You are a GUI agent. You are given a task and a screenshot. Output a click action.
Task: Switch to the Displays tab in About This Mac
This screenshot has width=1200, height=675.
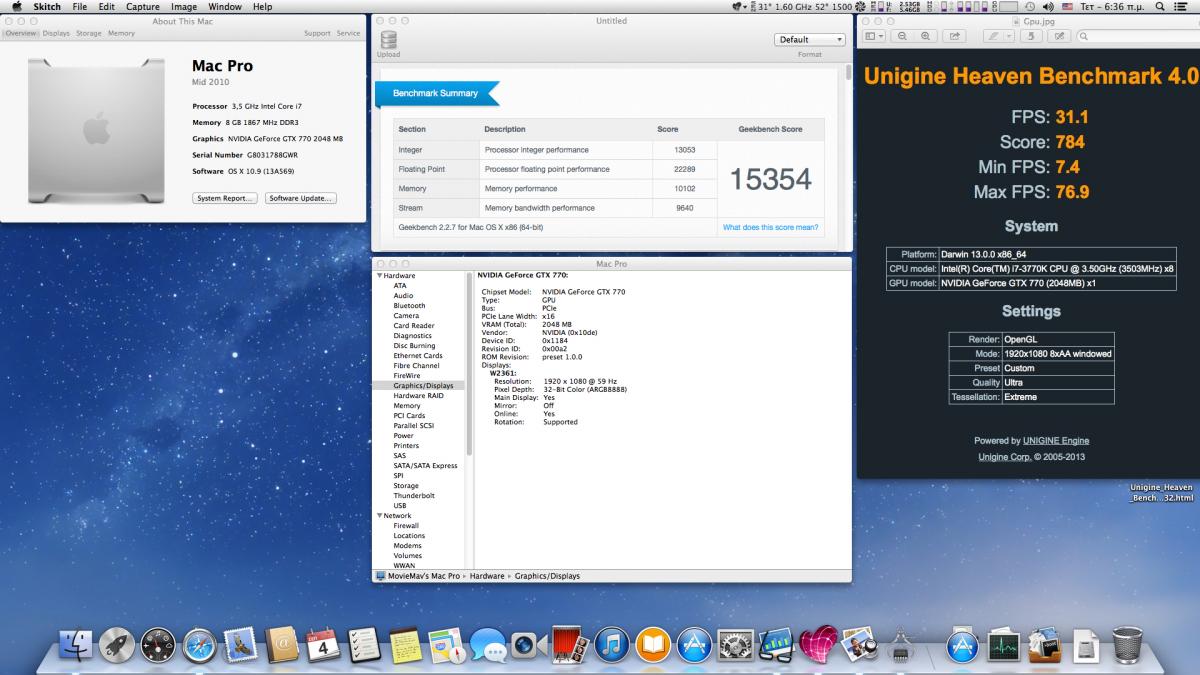tap(56, 33)
